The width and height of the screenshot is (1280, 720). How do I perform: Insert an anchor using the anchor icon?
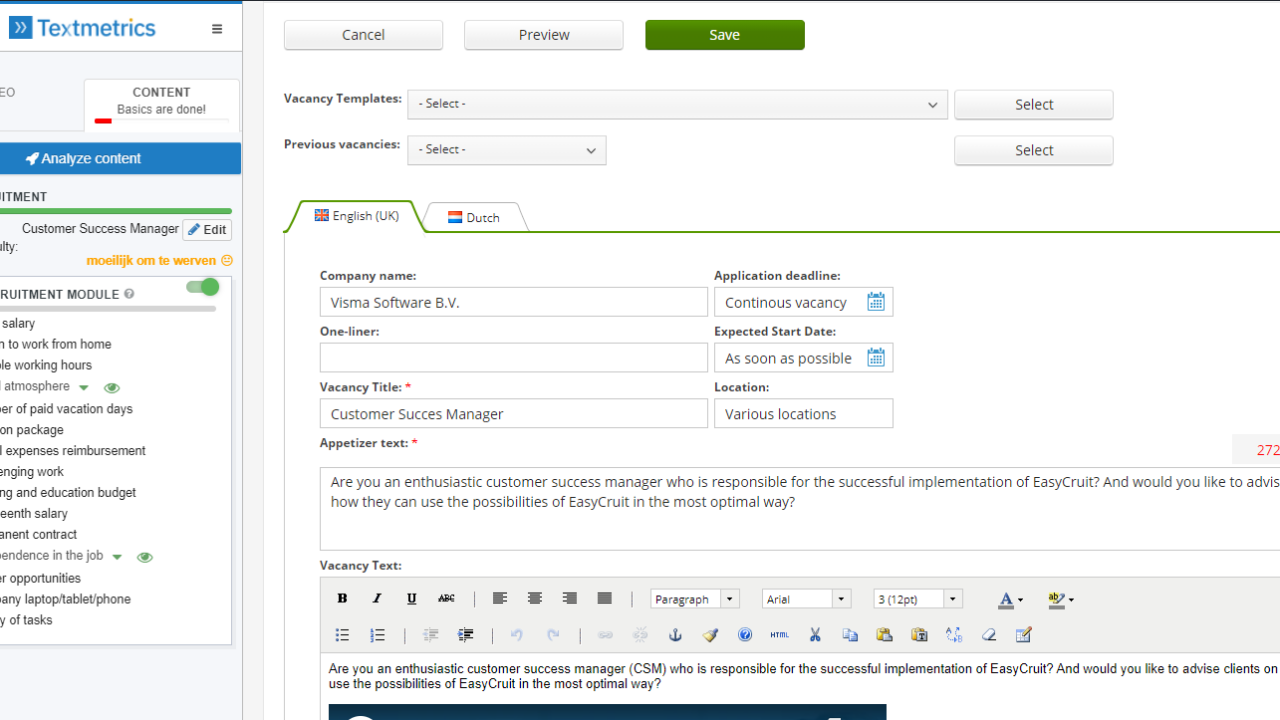675,635
